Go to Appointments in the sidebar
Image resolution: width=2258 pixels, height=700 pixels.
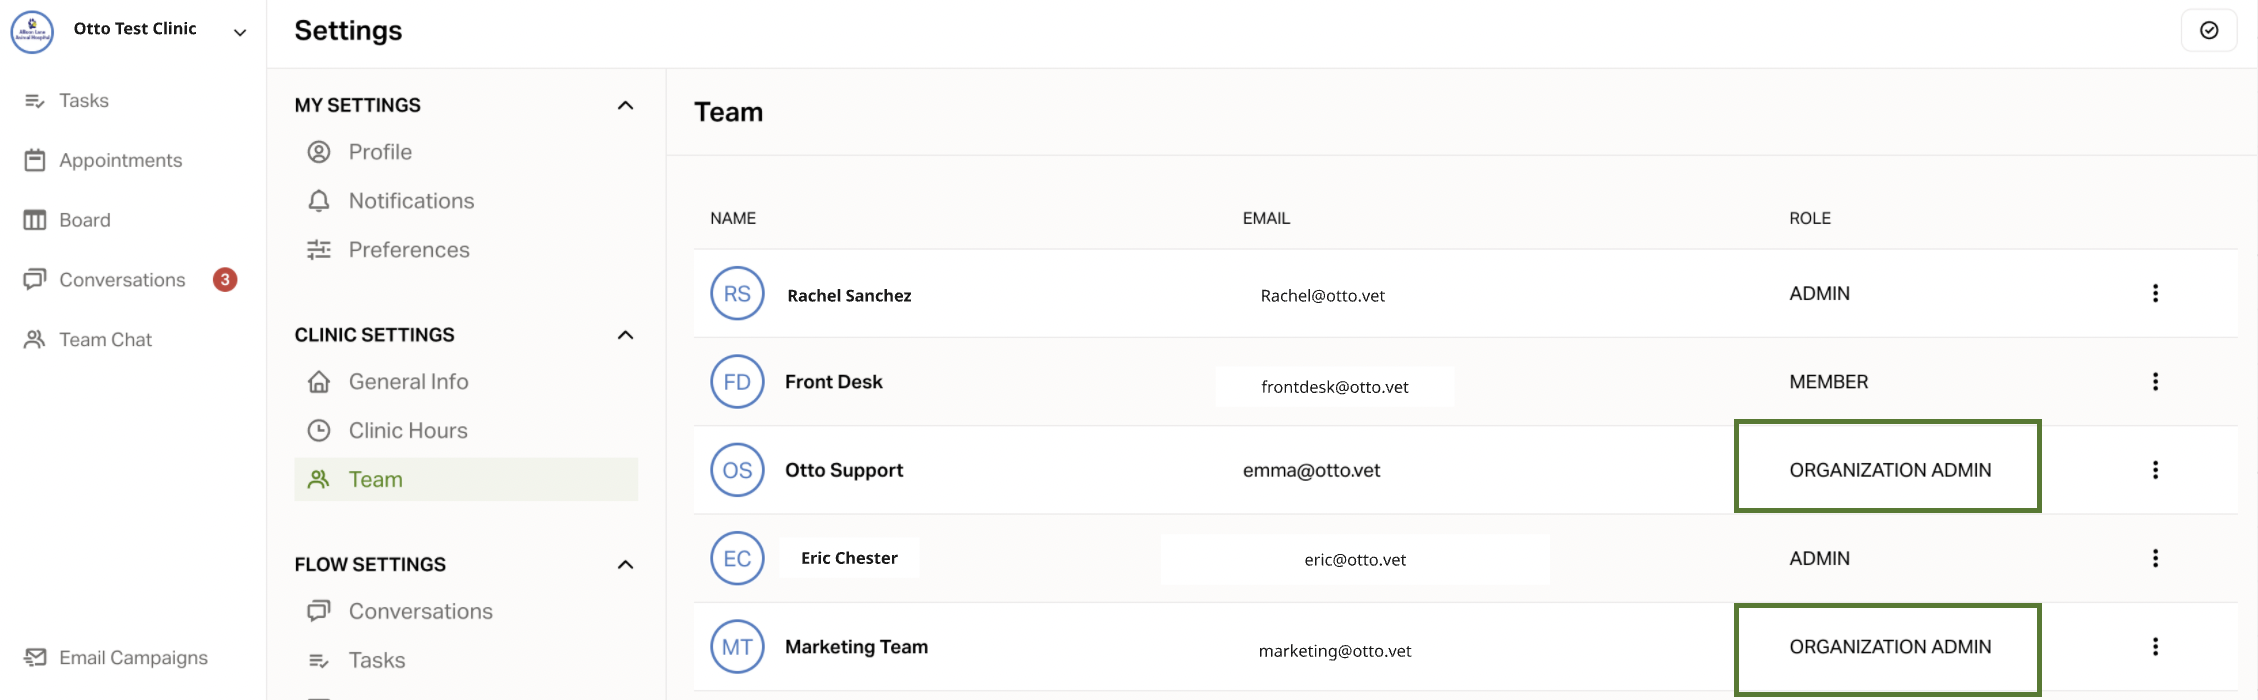tap(120, 161)
